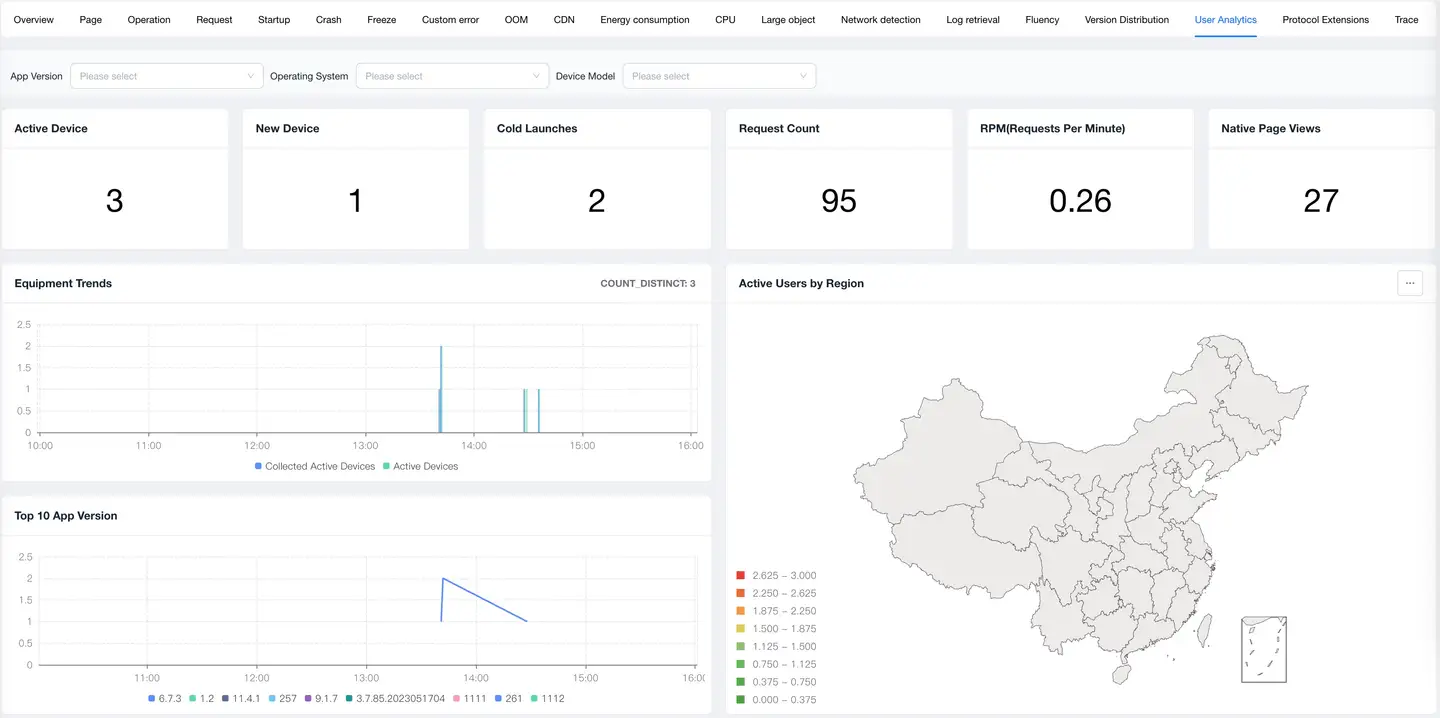Open the more options menu on region map
The height and width of the screenshot is (718, 1440).
[x=1409, y=283]
